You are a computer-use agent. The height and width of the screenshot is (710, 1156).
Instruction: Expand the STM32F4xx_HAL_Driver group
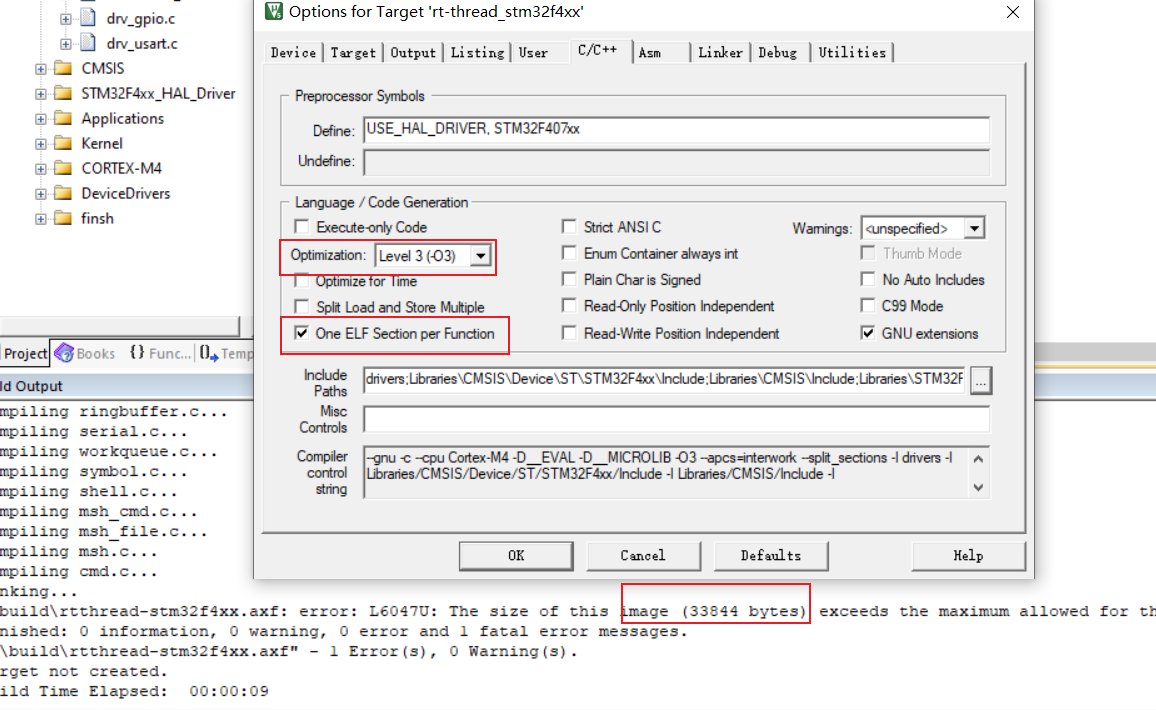tap(41, 94)
